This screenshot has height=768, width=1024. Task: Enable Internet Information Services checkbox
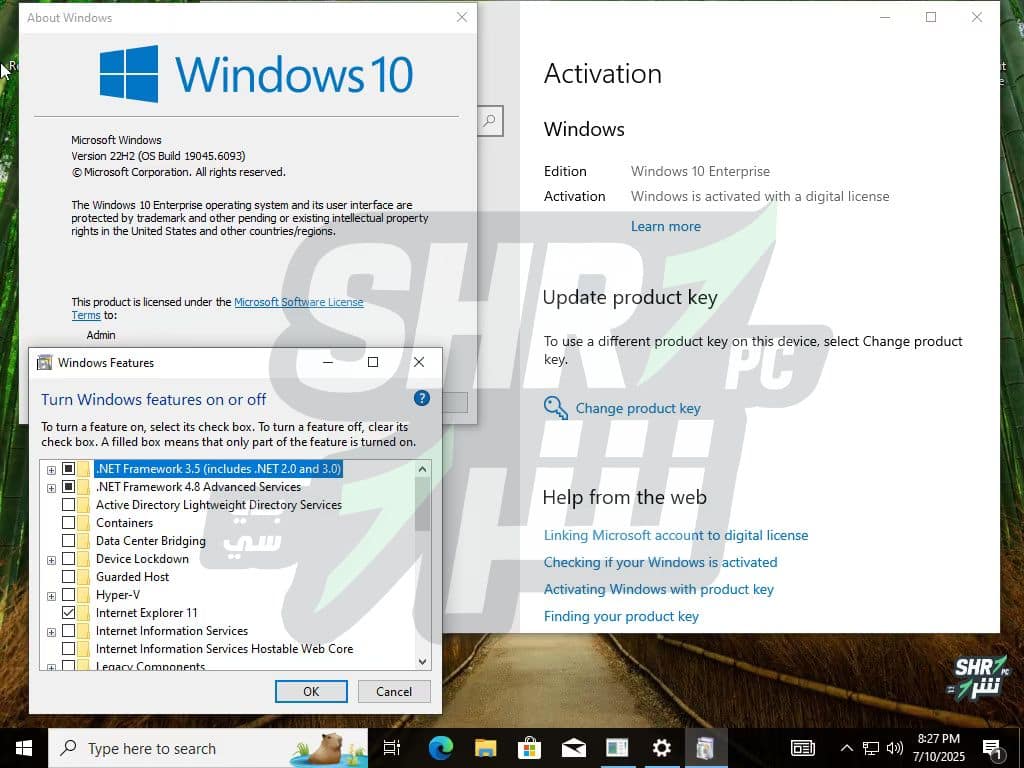[x=69, y=631]
